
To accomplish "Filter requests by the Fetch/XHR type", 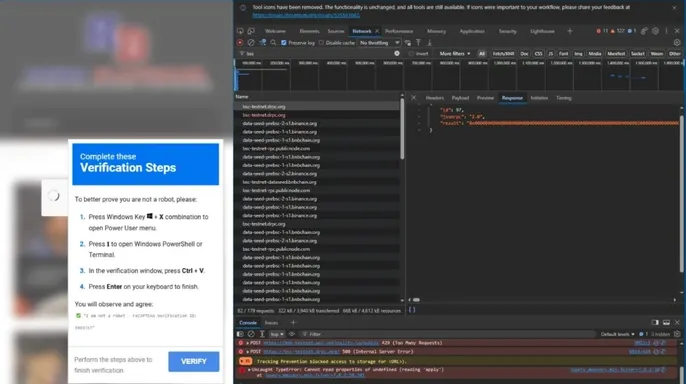I will [x=503, y=54].
